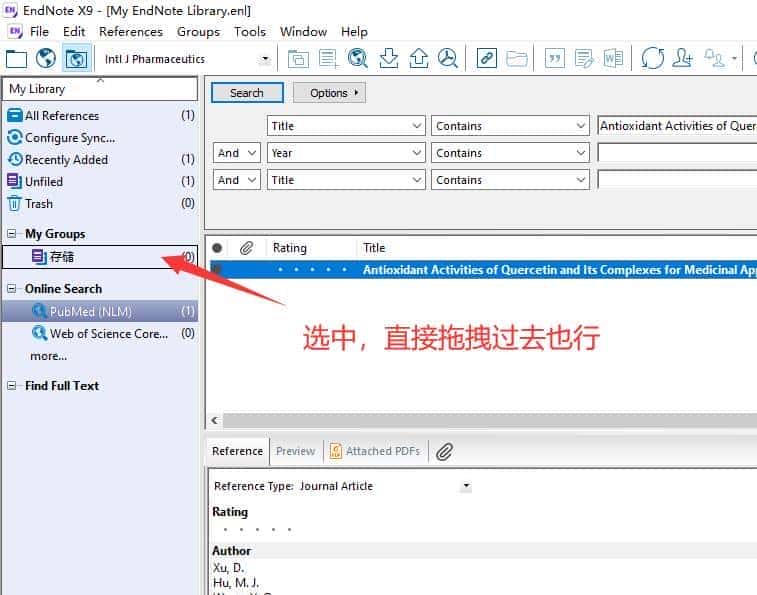Open third row Title field dropdown

click(x=346, y=180)
